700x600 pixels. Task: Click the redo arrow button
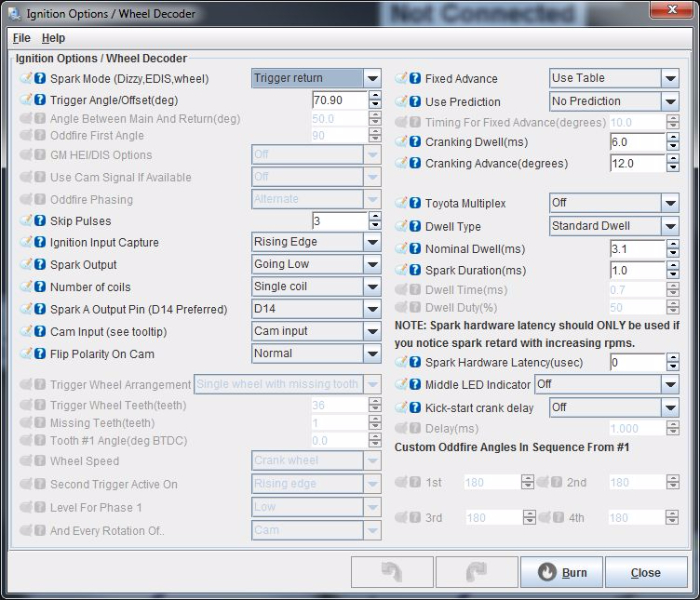click(475, 572)
